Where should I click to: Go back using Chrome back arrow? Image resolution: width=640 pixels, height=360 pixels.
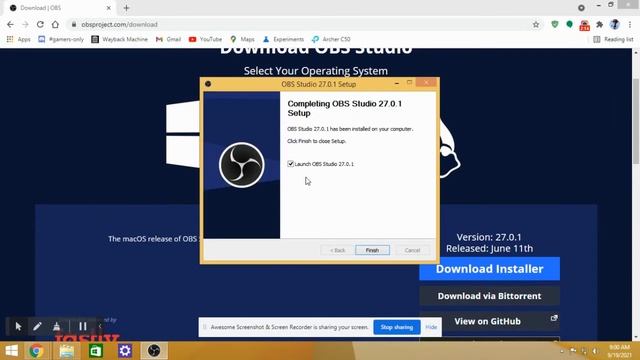click(10, 24)
